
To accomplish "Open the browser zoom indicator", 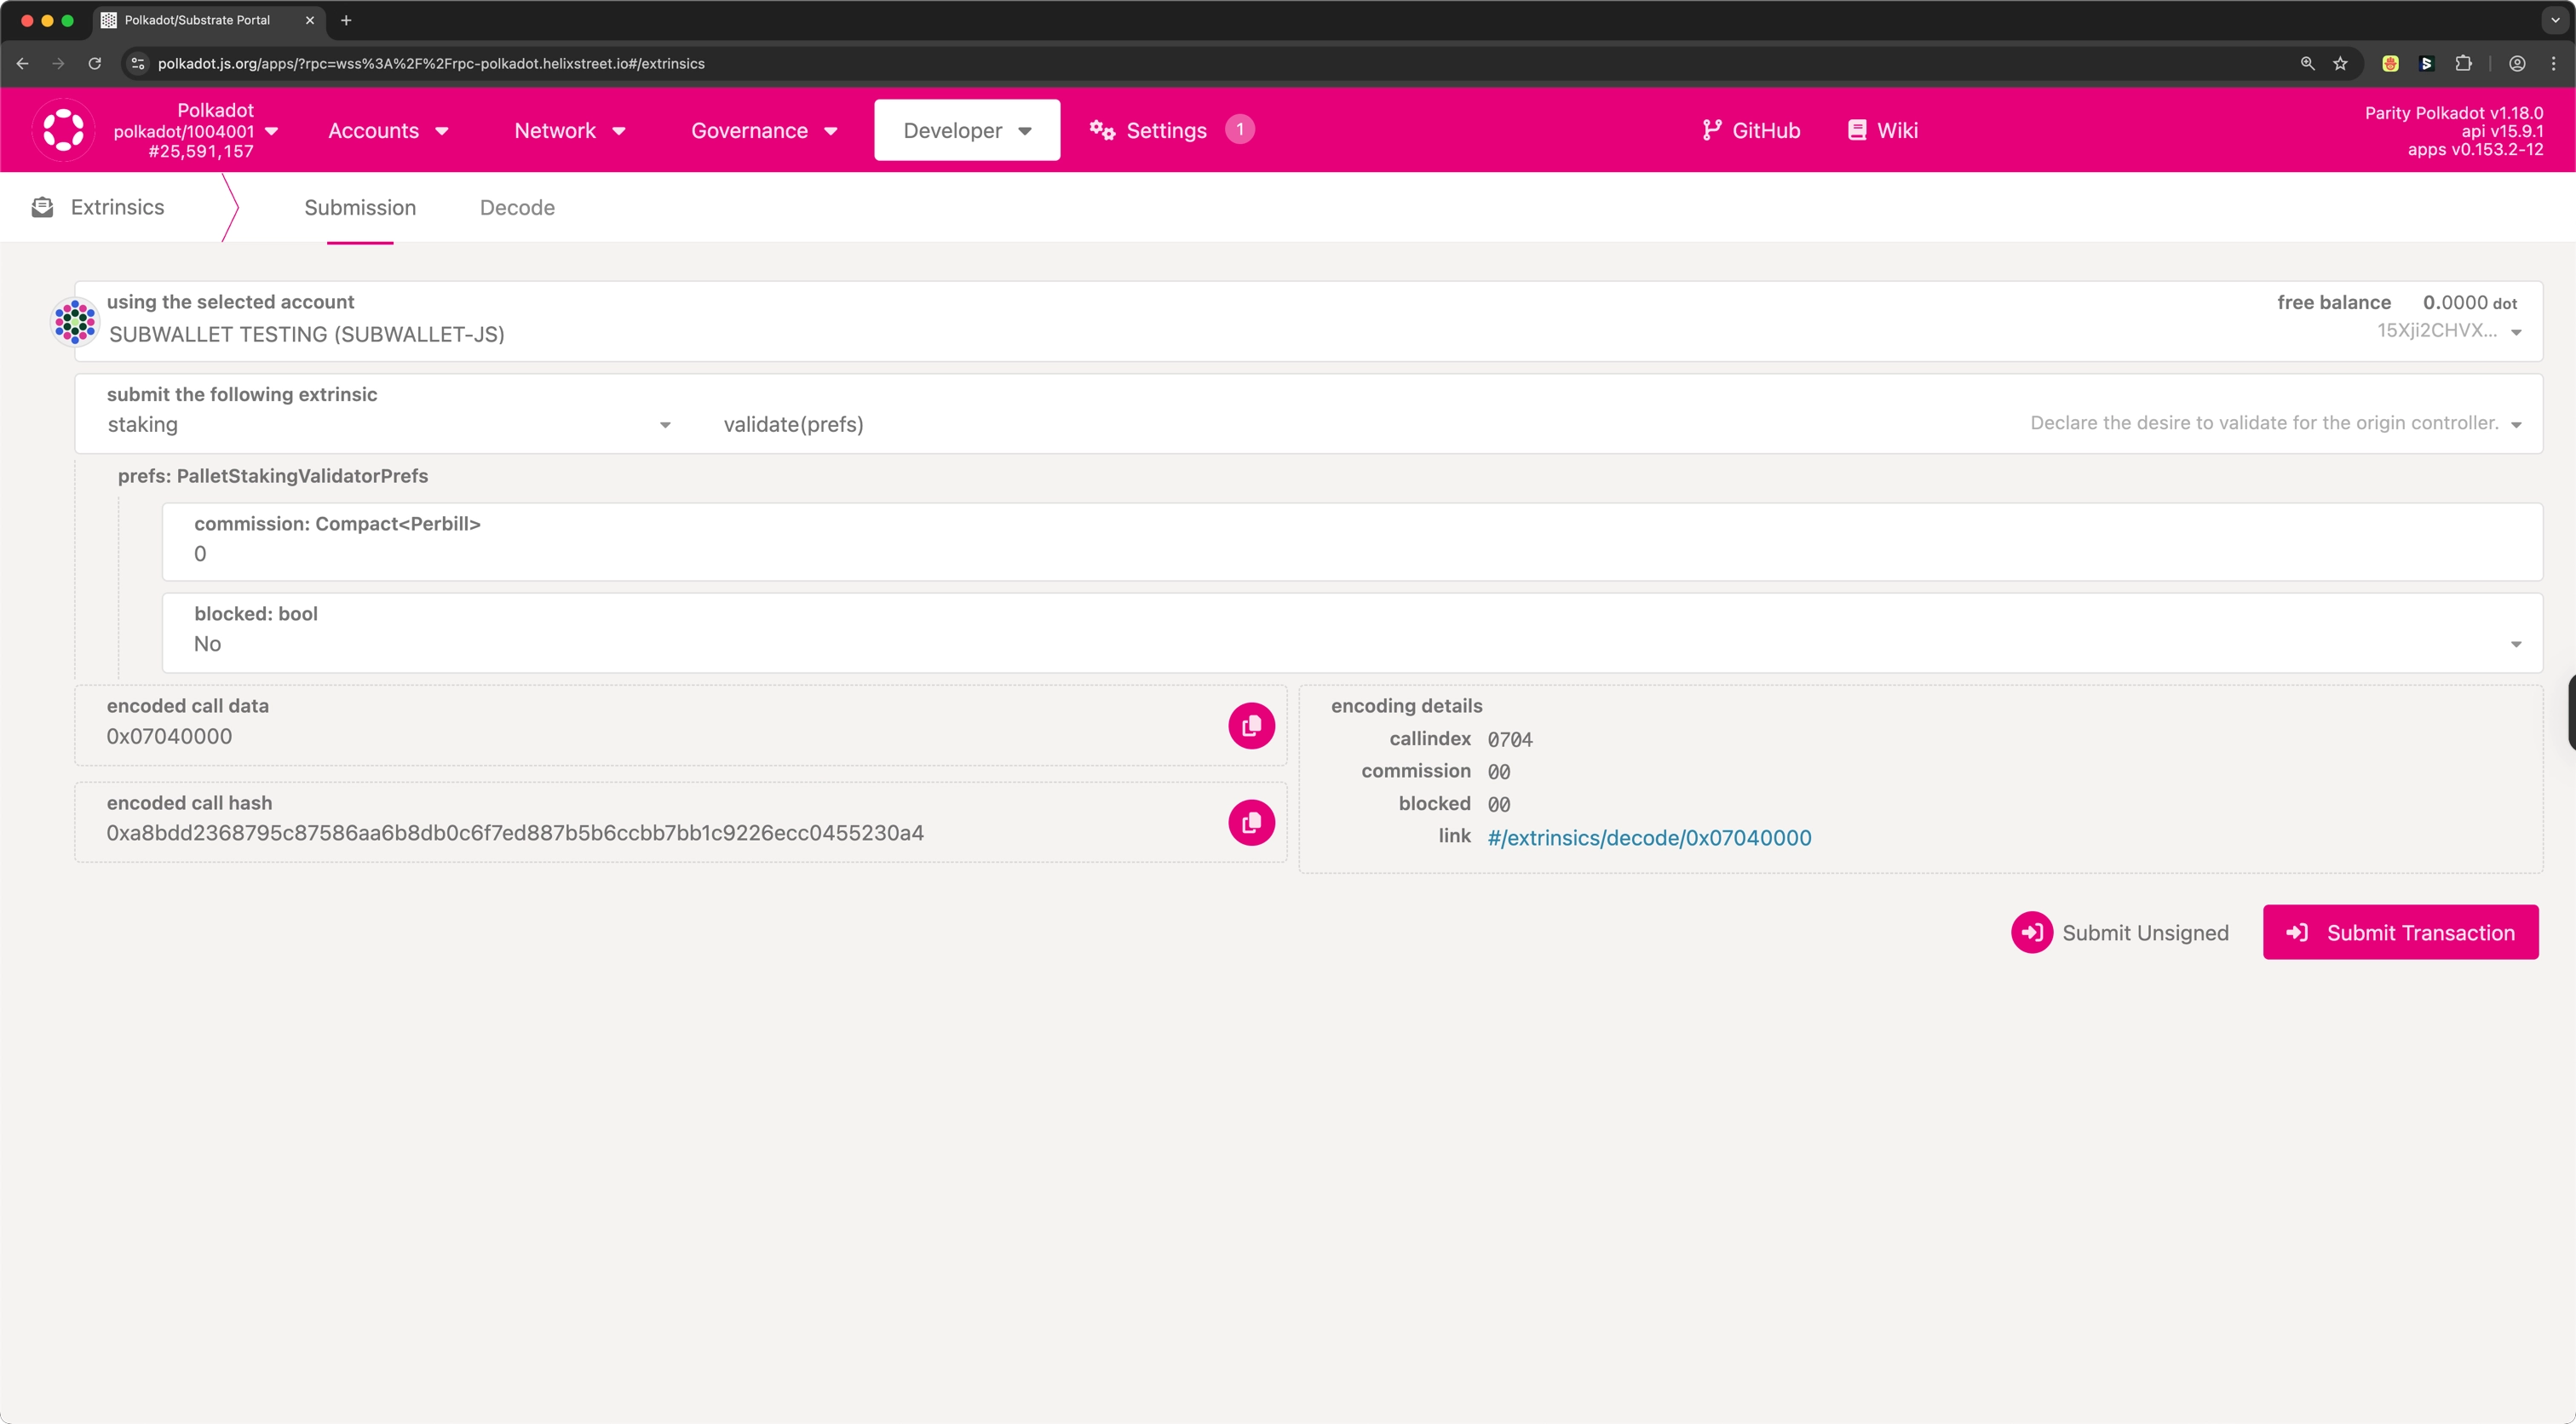I will [x=2307, y=63].
